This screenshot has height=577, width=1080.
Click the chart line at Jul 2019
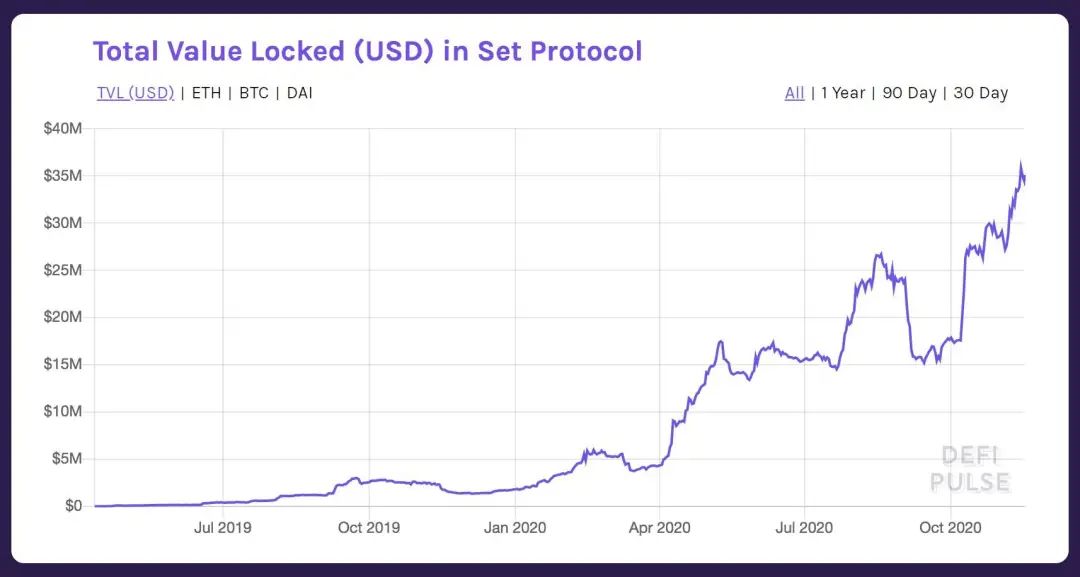point(221,502)
